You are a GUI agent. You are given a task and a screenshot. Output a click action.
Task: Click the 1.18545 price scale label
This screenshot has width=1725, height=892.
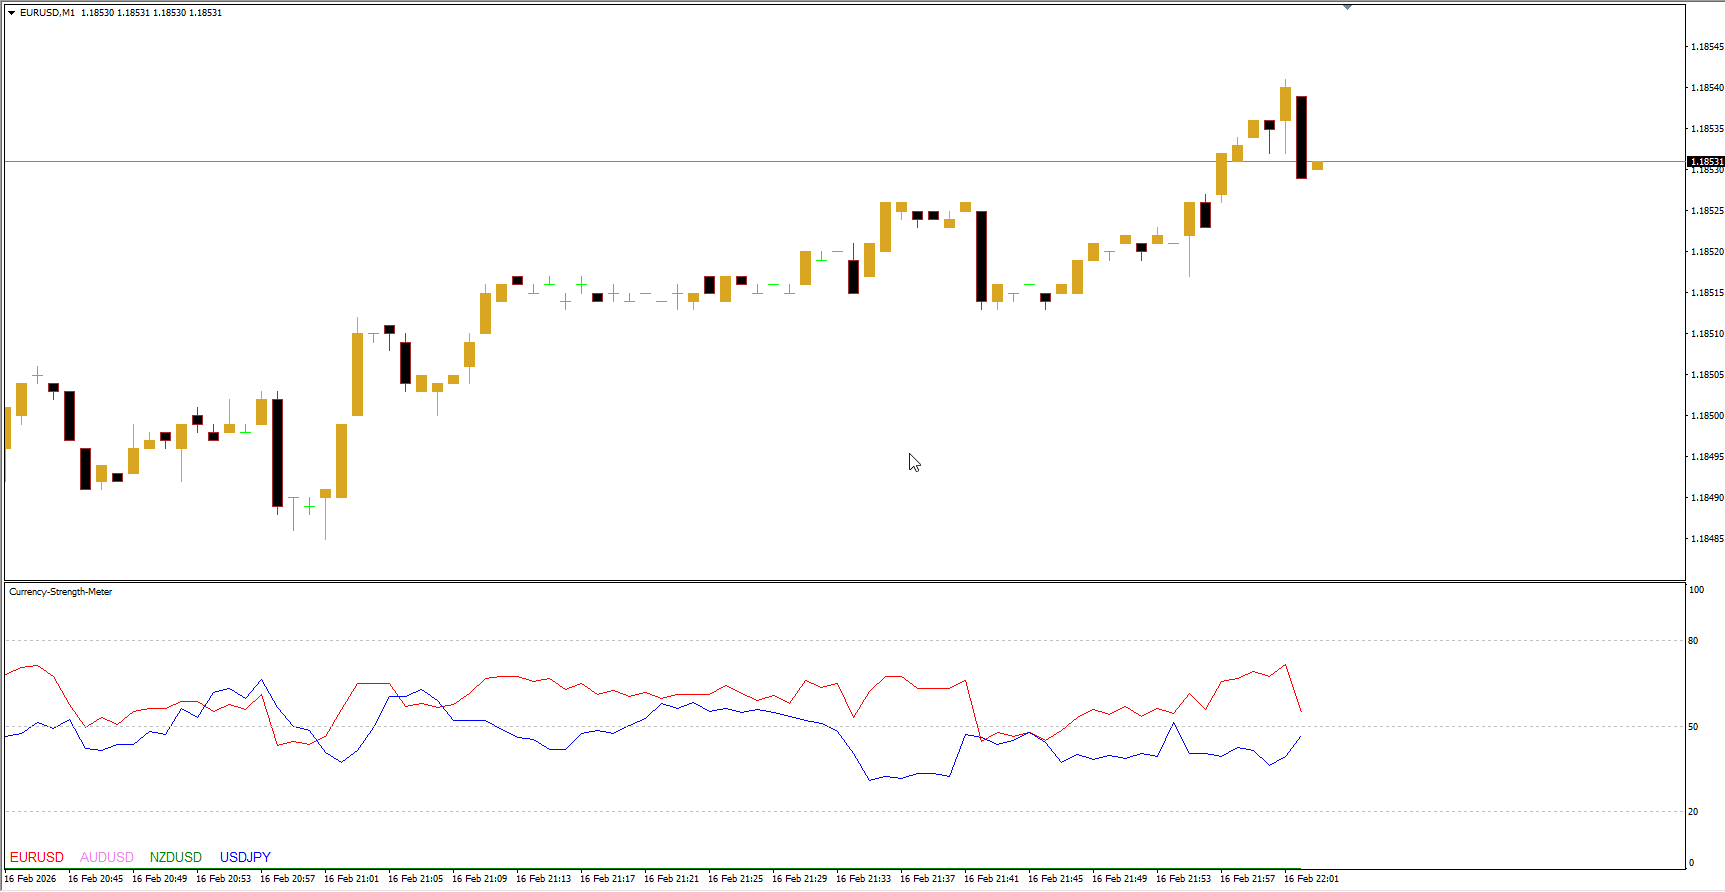(1706, 47)
